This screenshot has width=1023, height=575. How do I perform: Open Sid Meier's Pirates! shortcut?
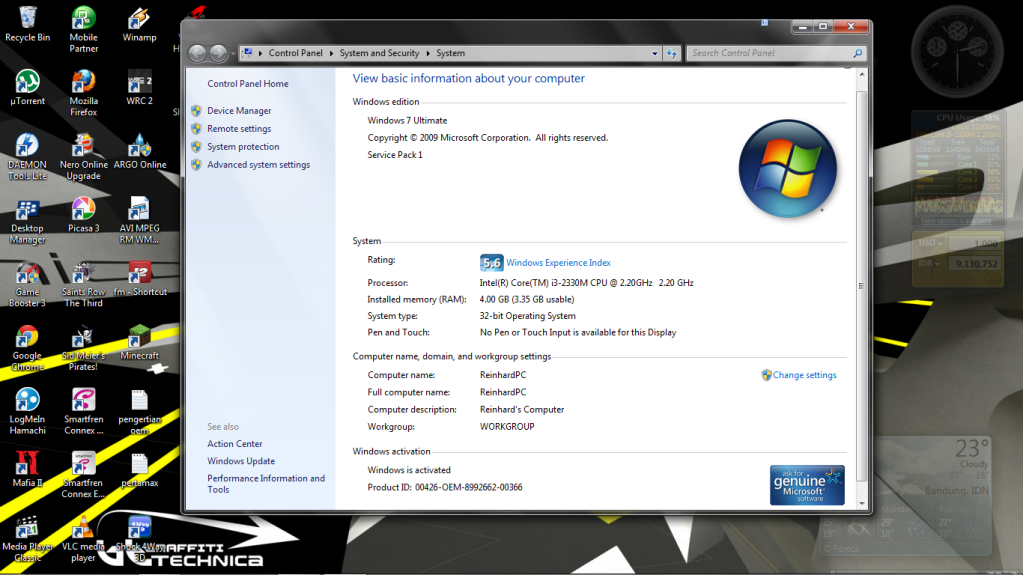click(x=84, y=348)
